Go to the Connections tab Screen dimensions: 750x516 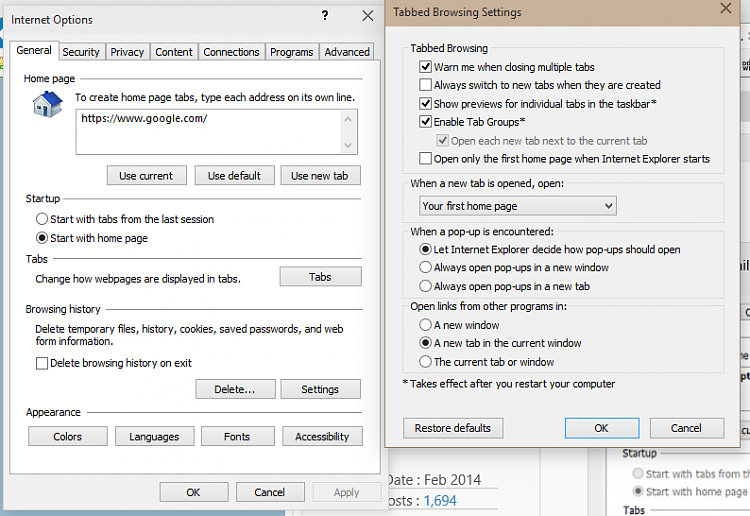pos(231,52)
